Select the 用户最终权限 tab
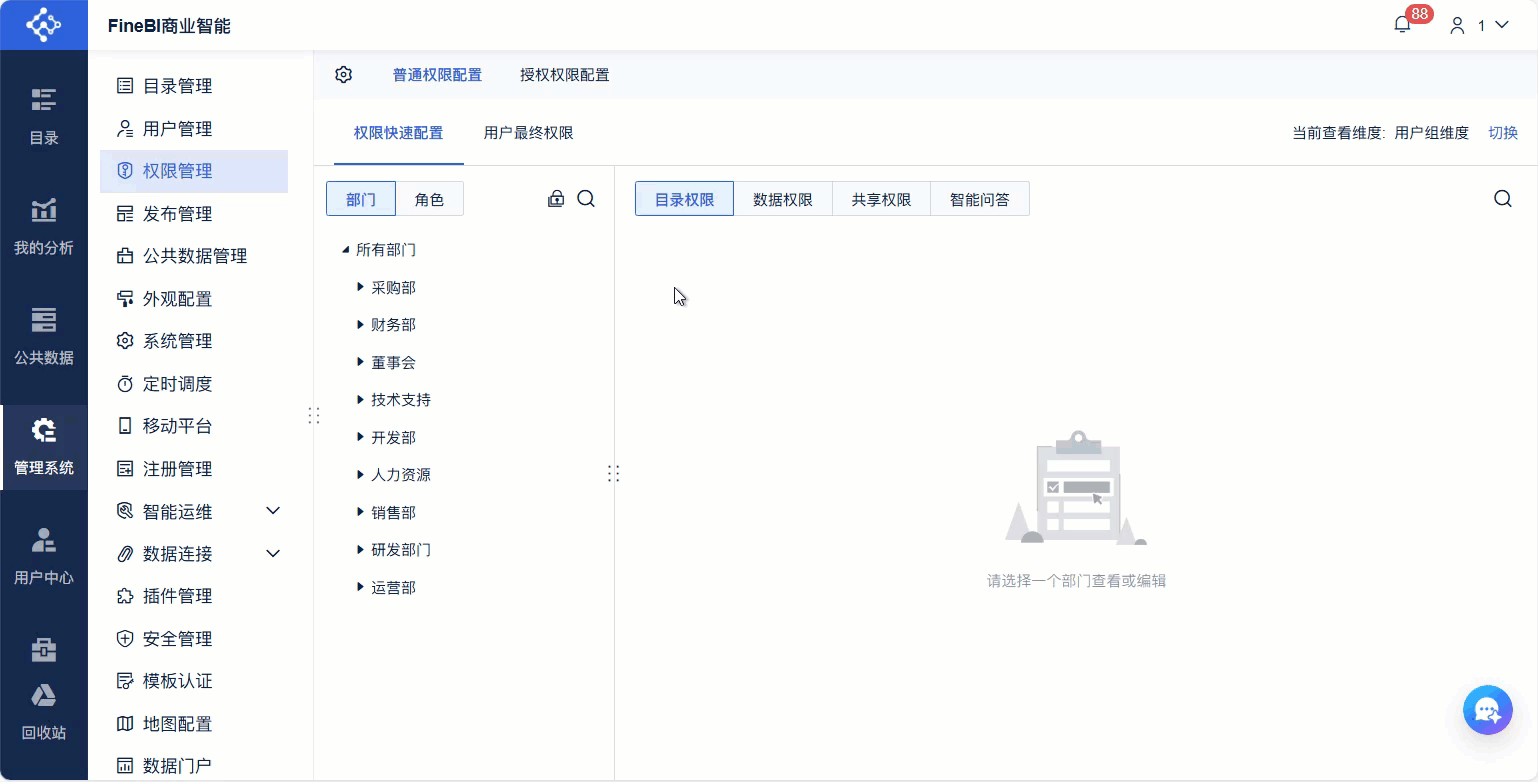Screen dimensions: 1538x782 [529, 133]
